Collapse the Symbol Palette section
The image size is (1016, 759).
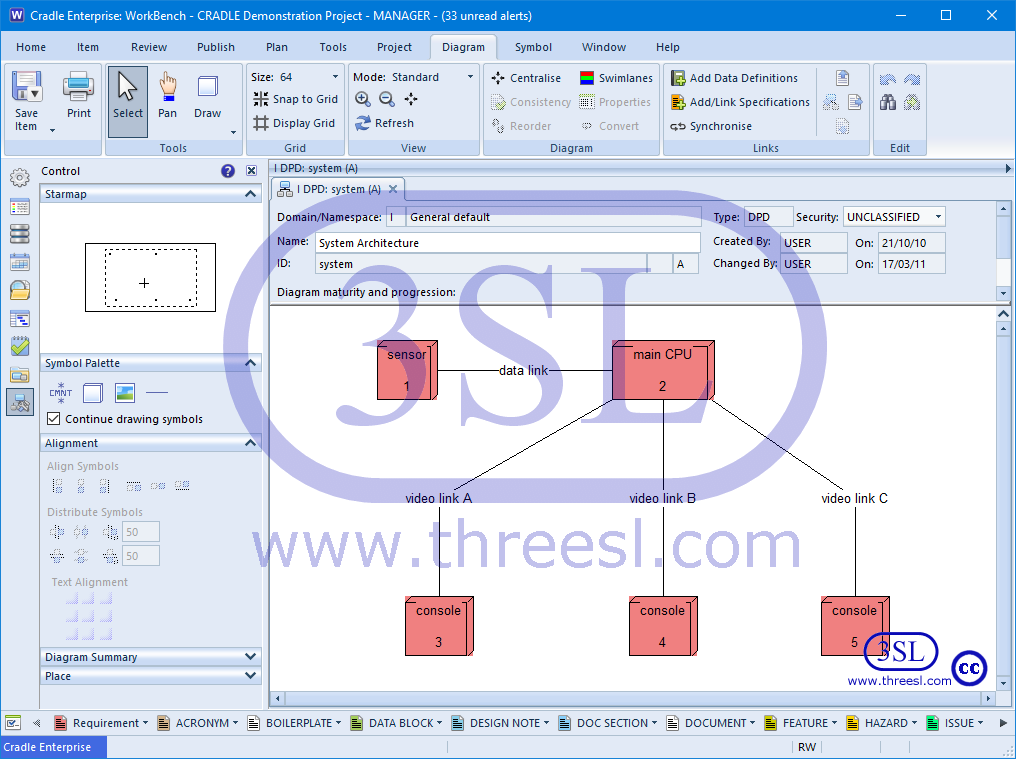(251, 363)
